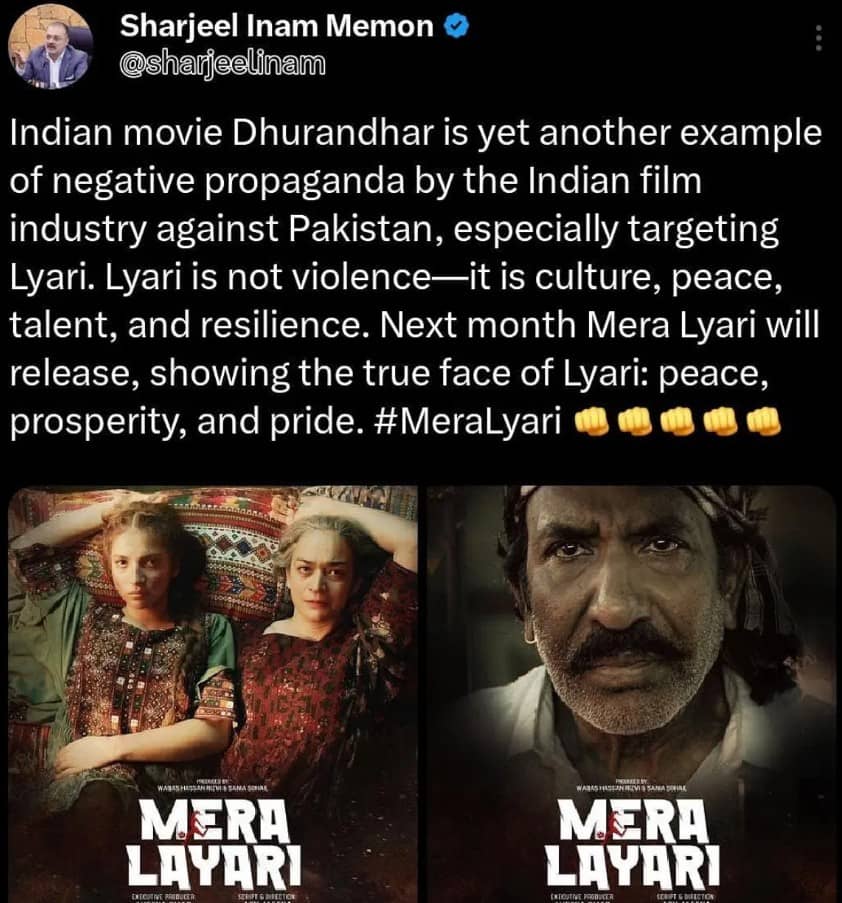This screenshot has height=903, width=842.
Task: Click the middle fist emoji of the five
Action: coord(678,422)
